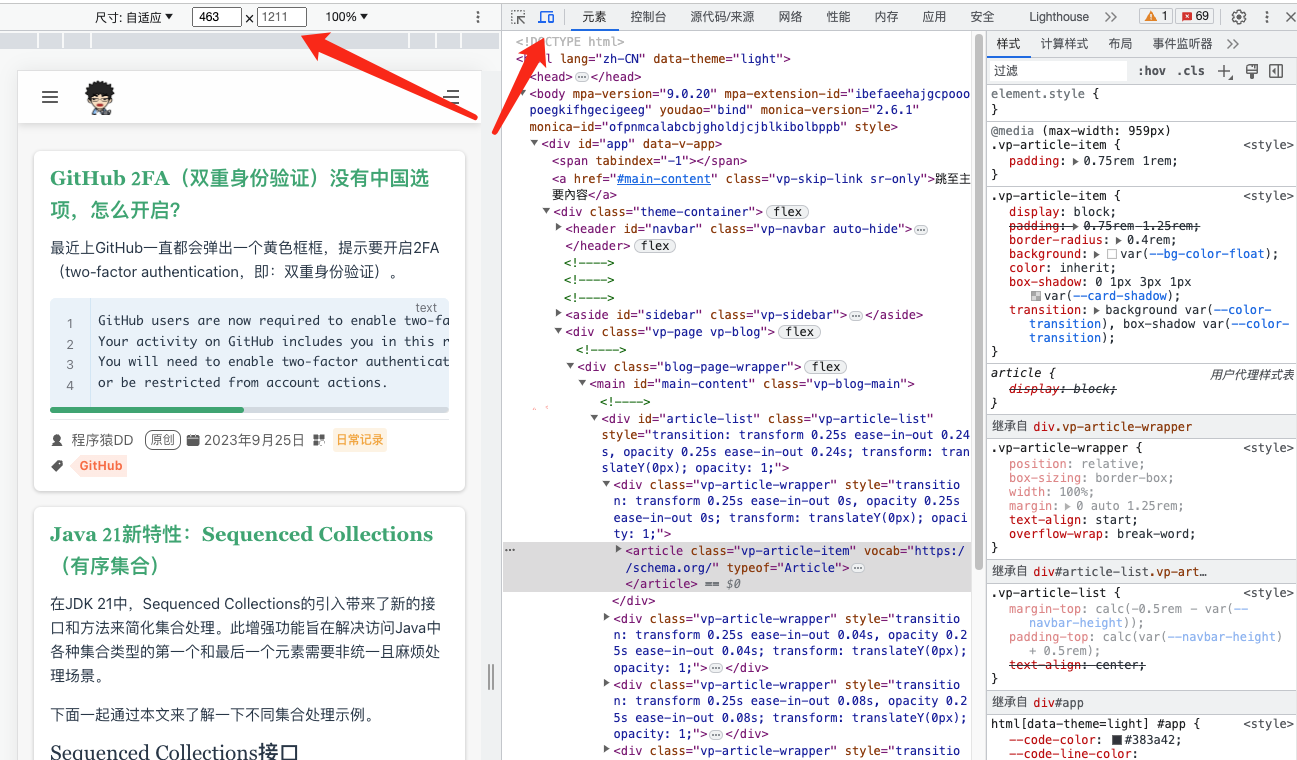Collapse the main id="main-content" node
The width and height of the screenshot is (1297, 760).
tap(582, 384)
